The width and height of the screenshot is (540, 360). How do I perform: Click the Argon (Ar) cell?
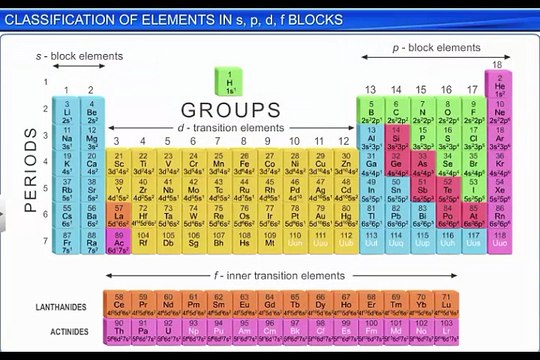pyautogui.click(x=499, y=138)
